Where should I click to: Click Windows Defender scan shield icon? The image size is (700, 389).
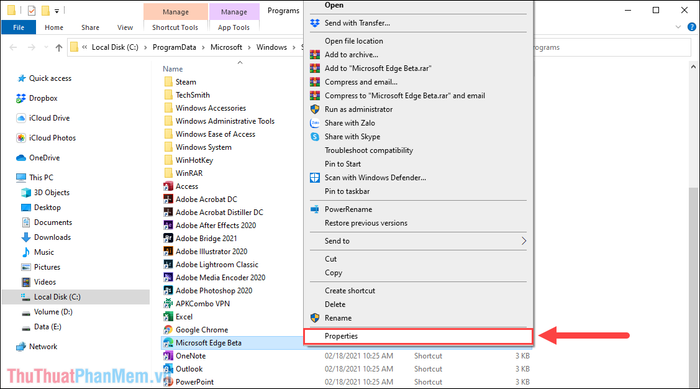(315, 178)
